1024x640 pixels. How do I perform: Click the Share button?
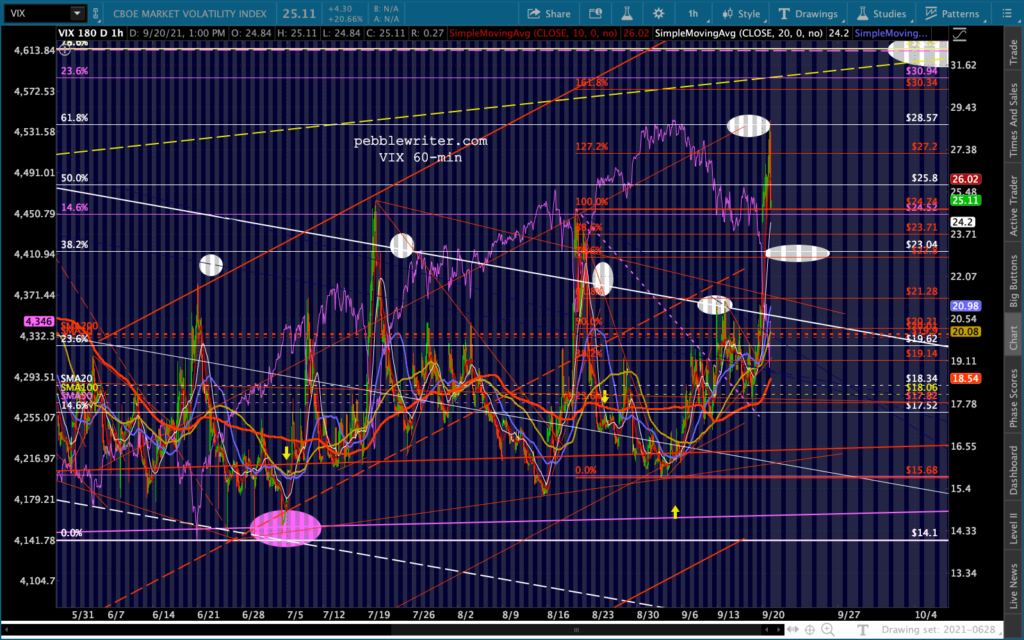[548, 14]
